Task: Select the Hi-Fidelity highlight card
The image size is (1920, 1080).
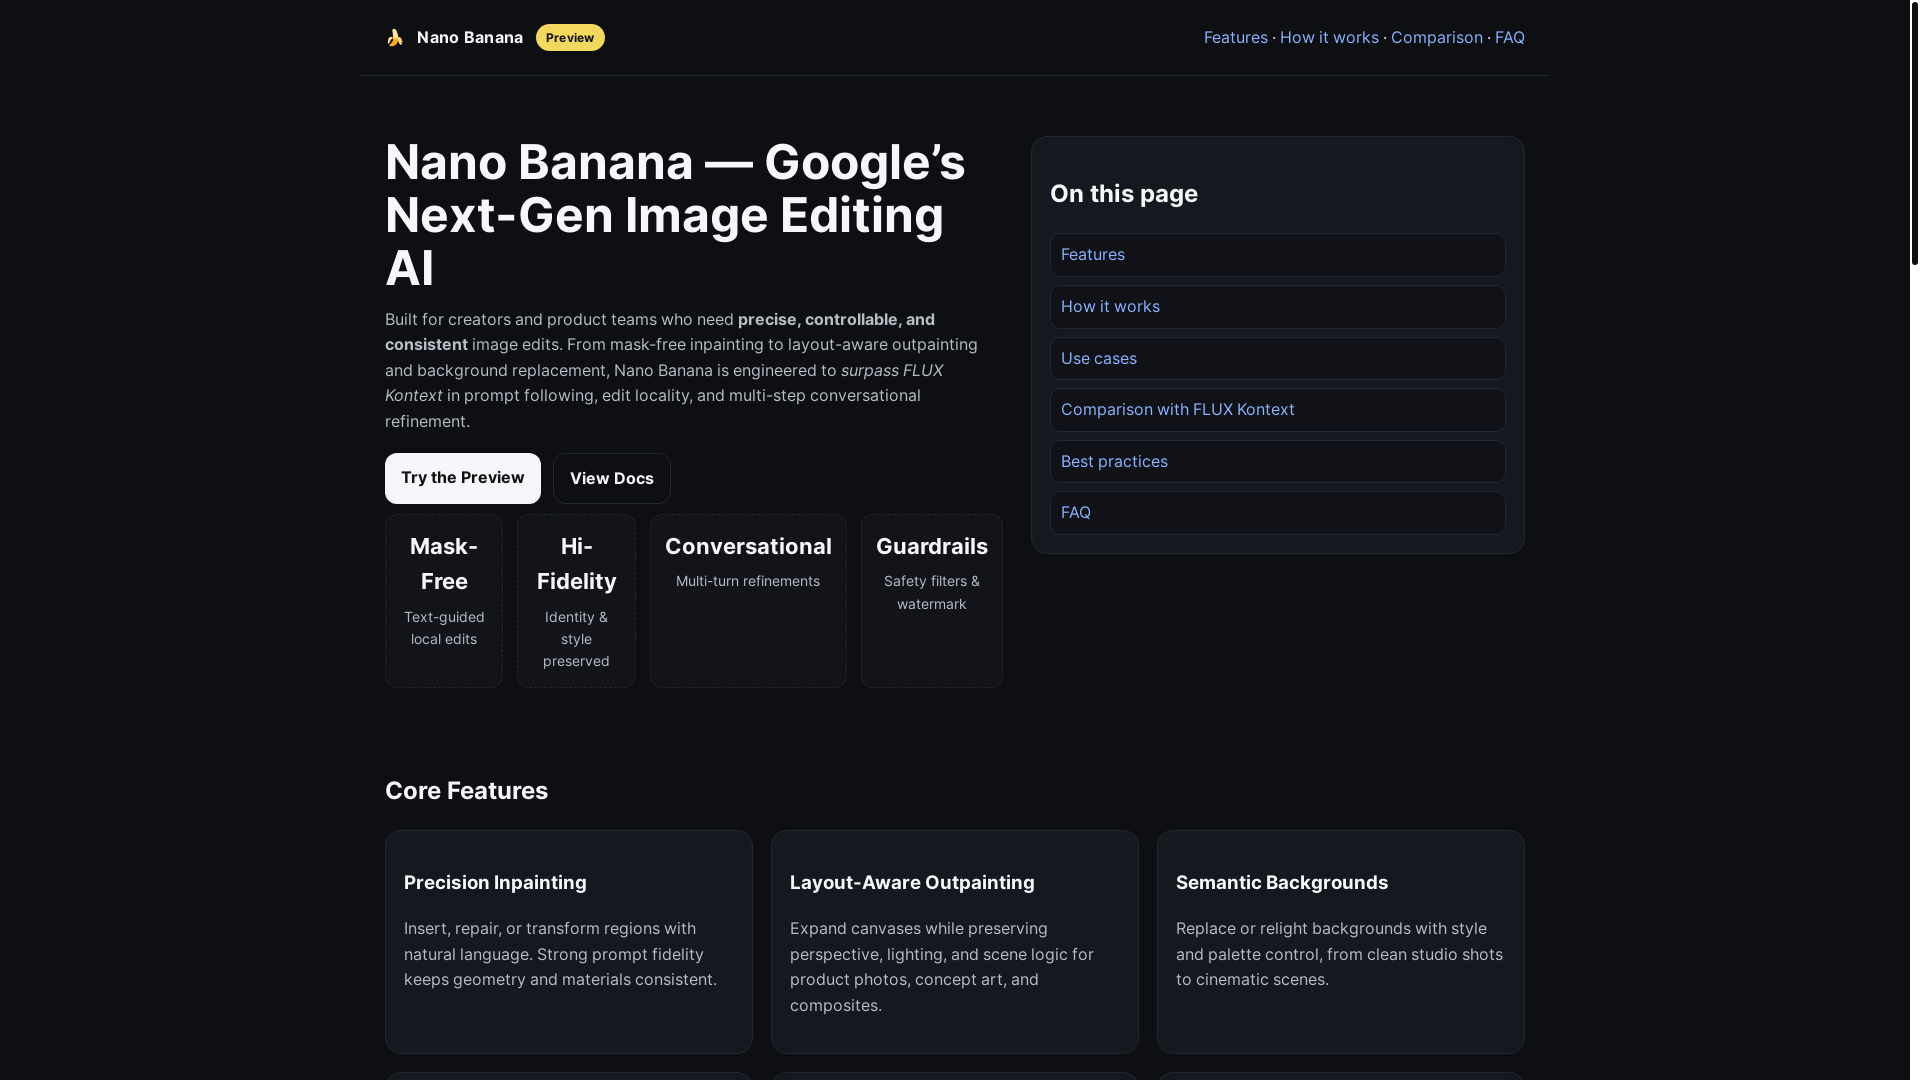Action: pos(576,601)
